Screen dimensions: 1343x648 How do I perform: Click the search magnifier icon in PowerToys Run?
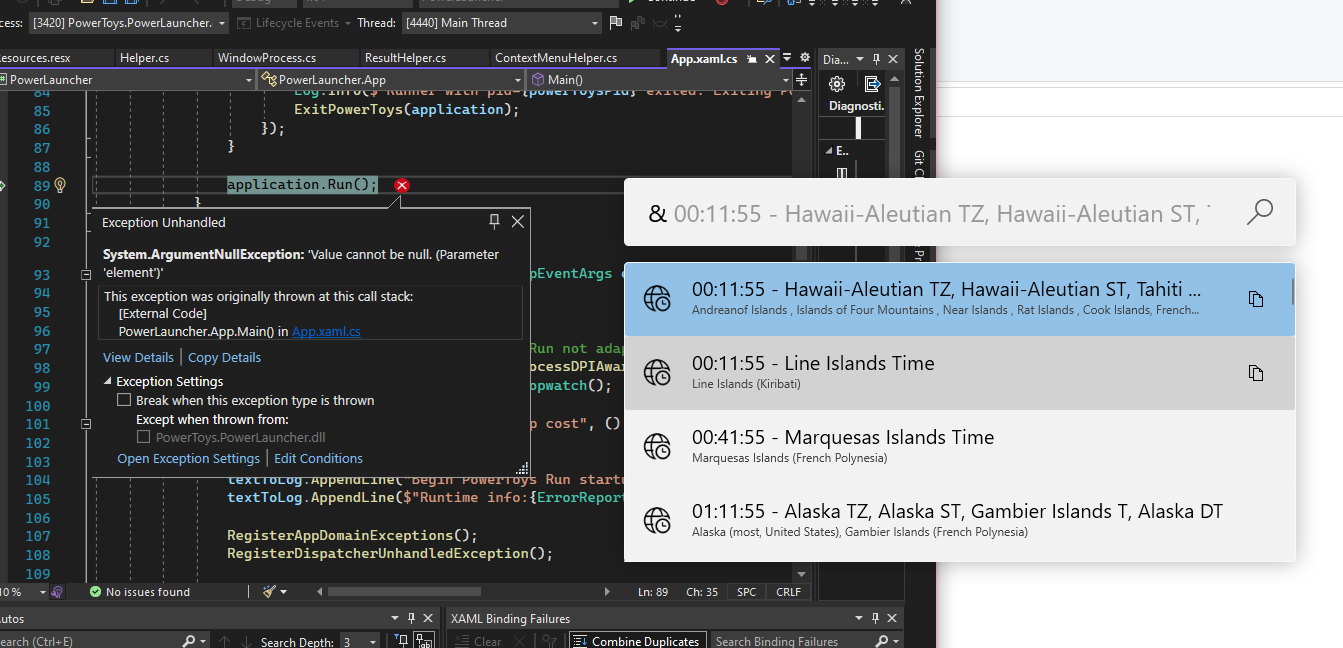pyautogui.click(x=1260, y=212)
